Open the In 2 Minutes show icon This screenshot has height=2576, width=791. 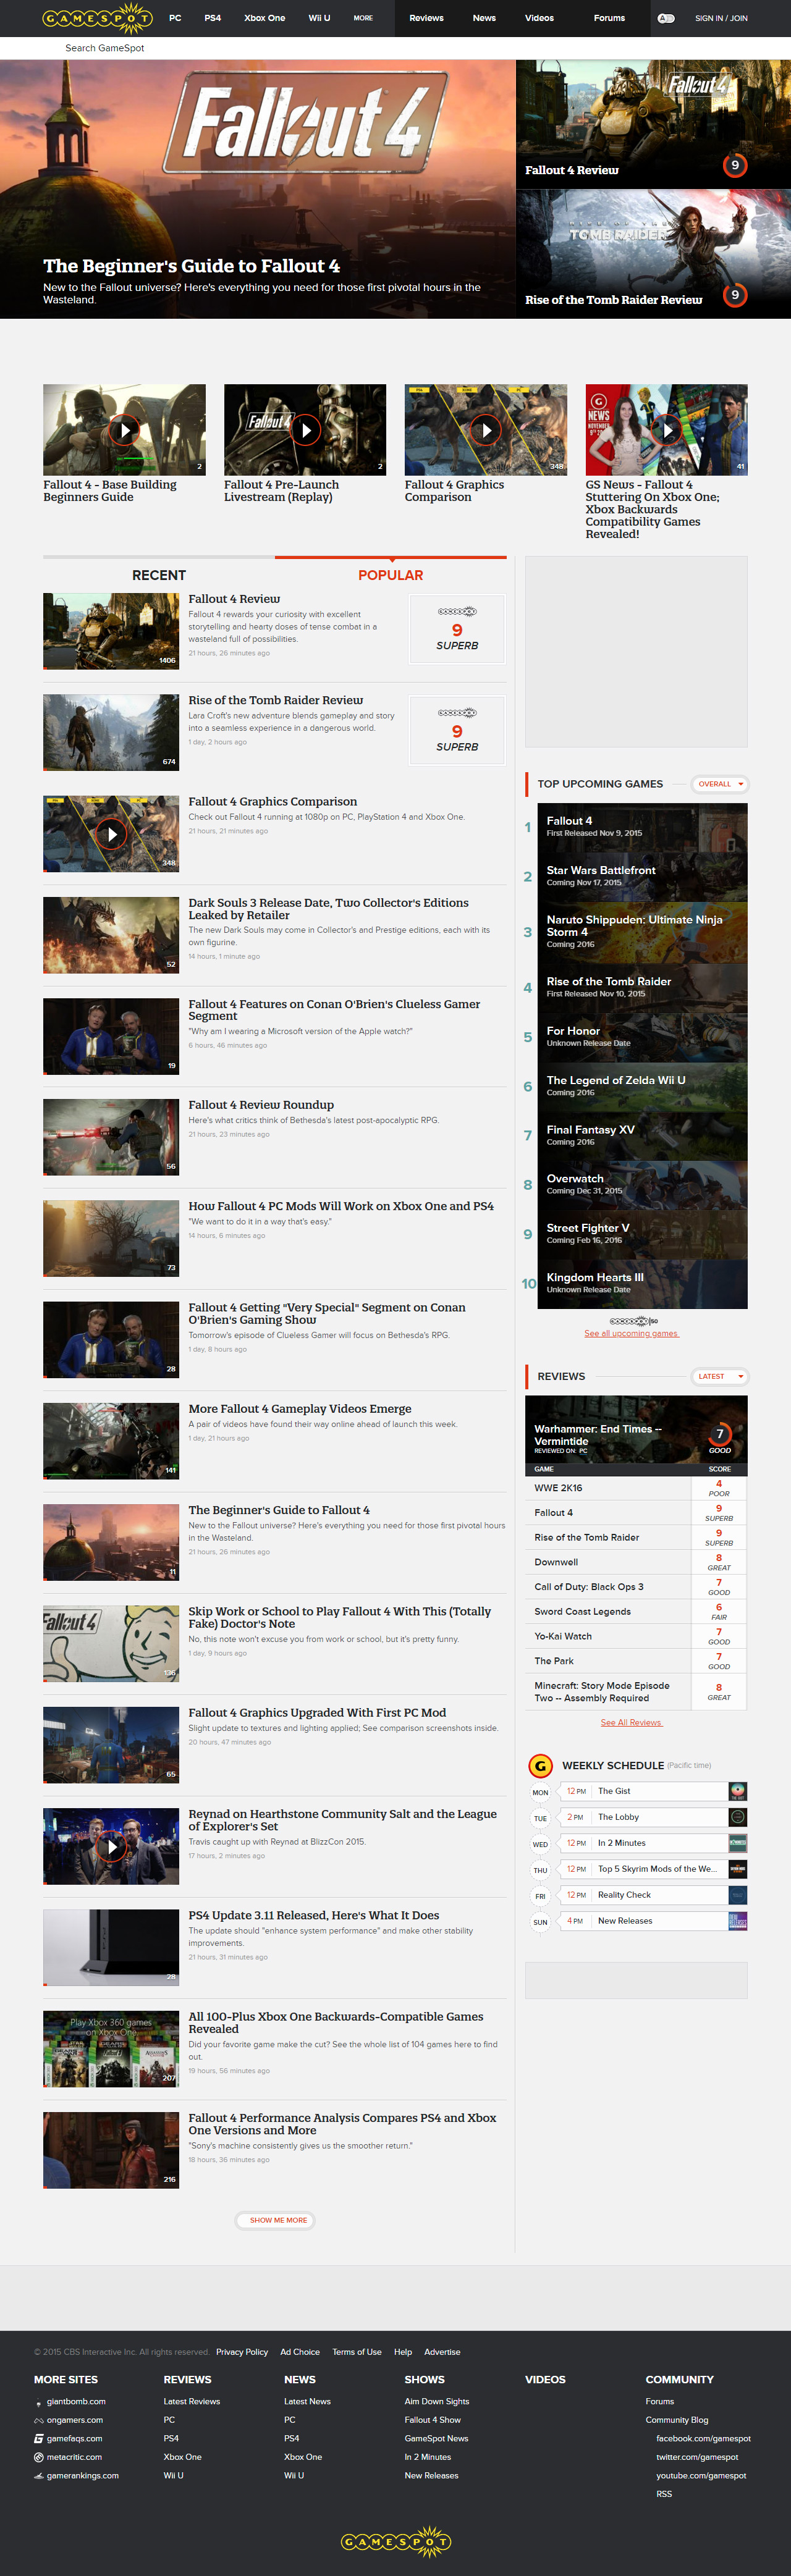click(738, 1843)
